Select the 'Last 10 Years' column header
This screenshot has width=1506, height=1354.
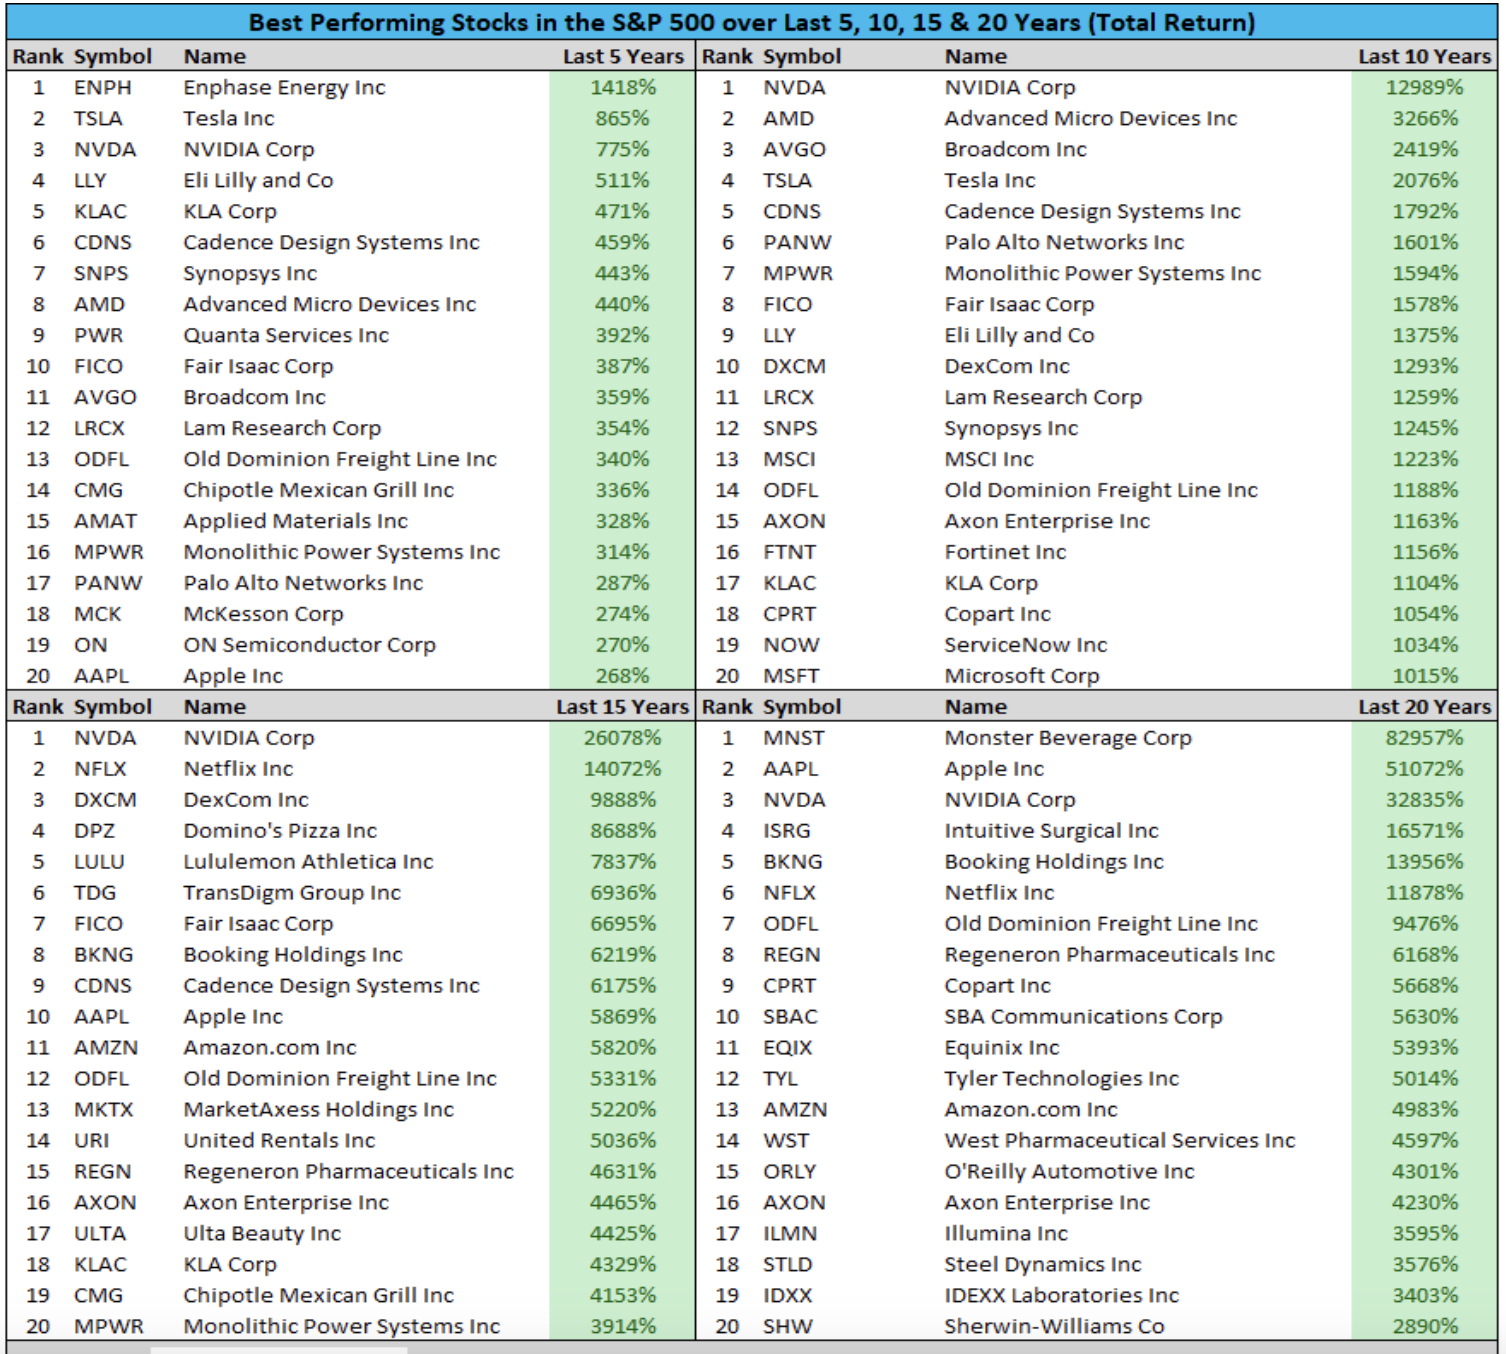click(x=1424, y=56)
